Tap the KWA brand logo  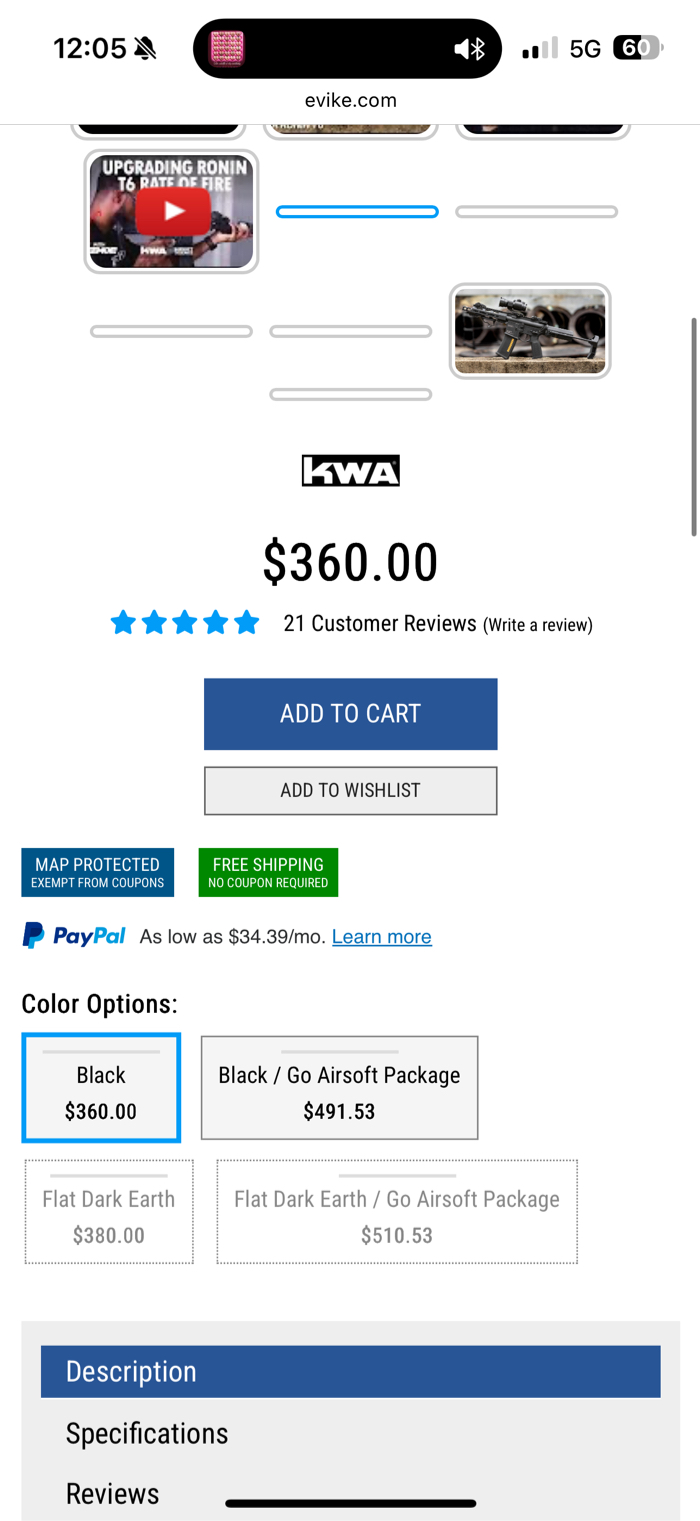pos(350,471)
